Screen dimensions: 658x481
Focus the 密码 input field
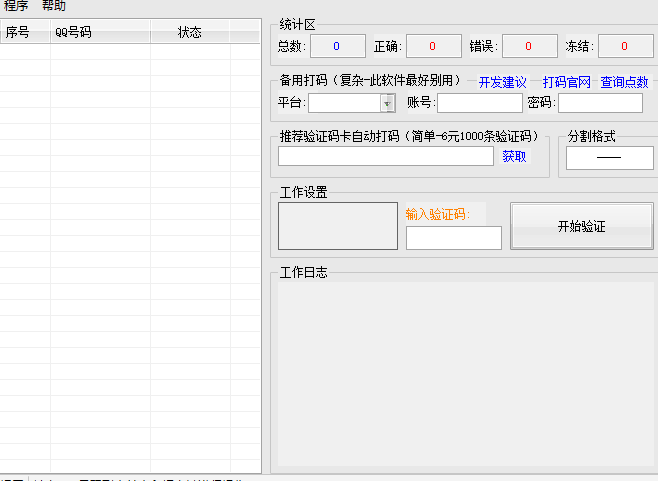tap(600, 103)
